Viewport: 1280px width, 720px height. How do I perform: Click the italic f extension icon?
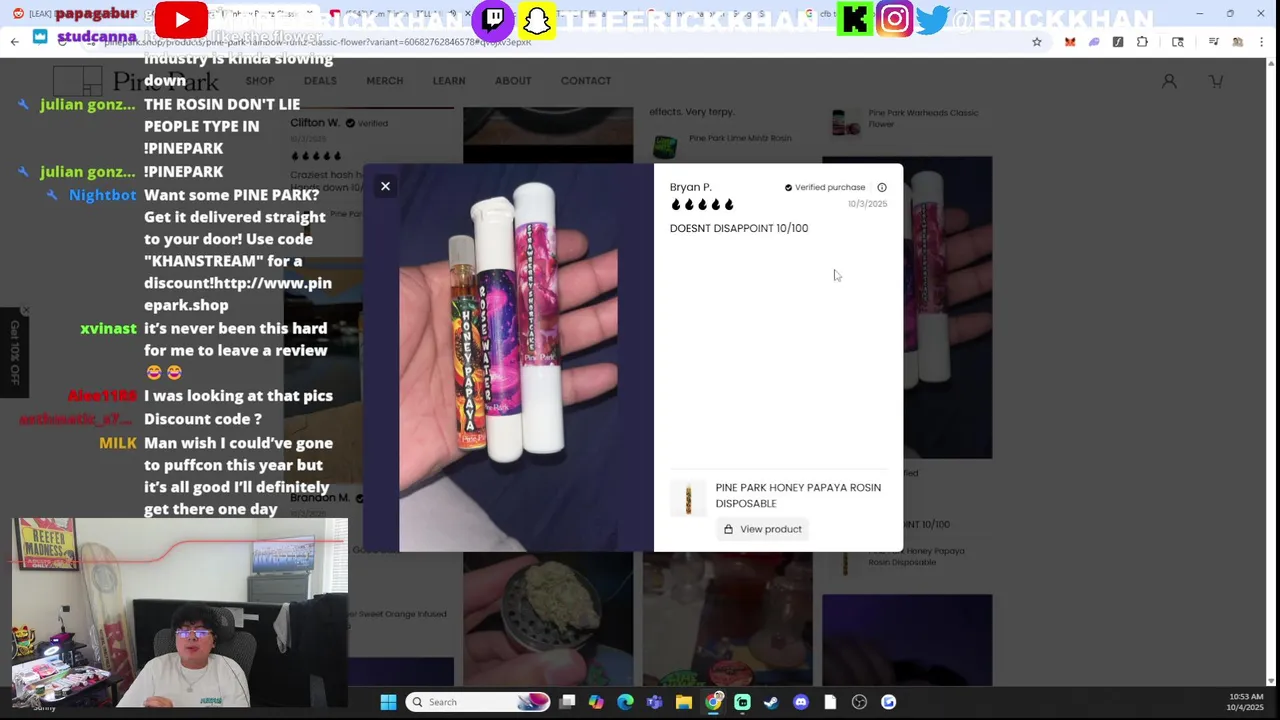[x=1118, y=42]
